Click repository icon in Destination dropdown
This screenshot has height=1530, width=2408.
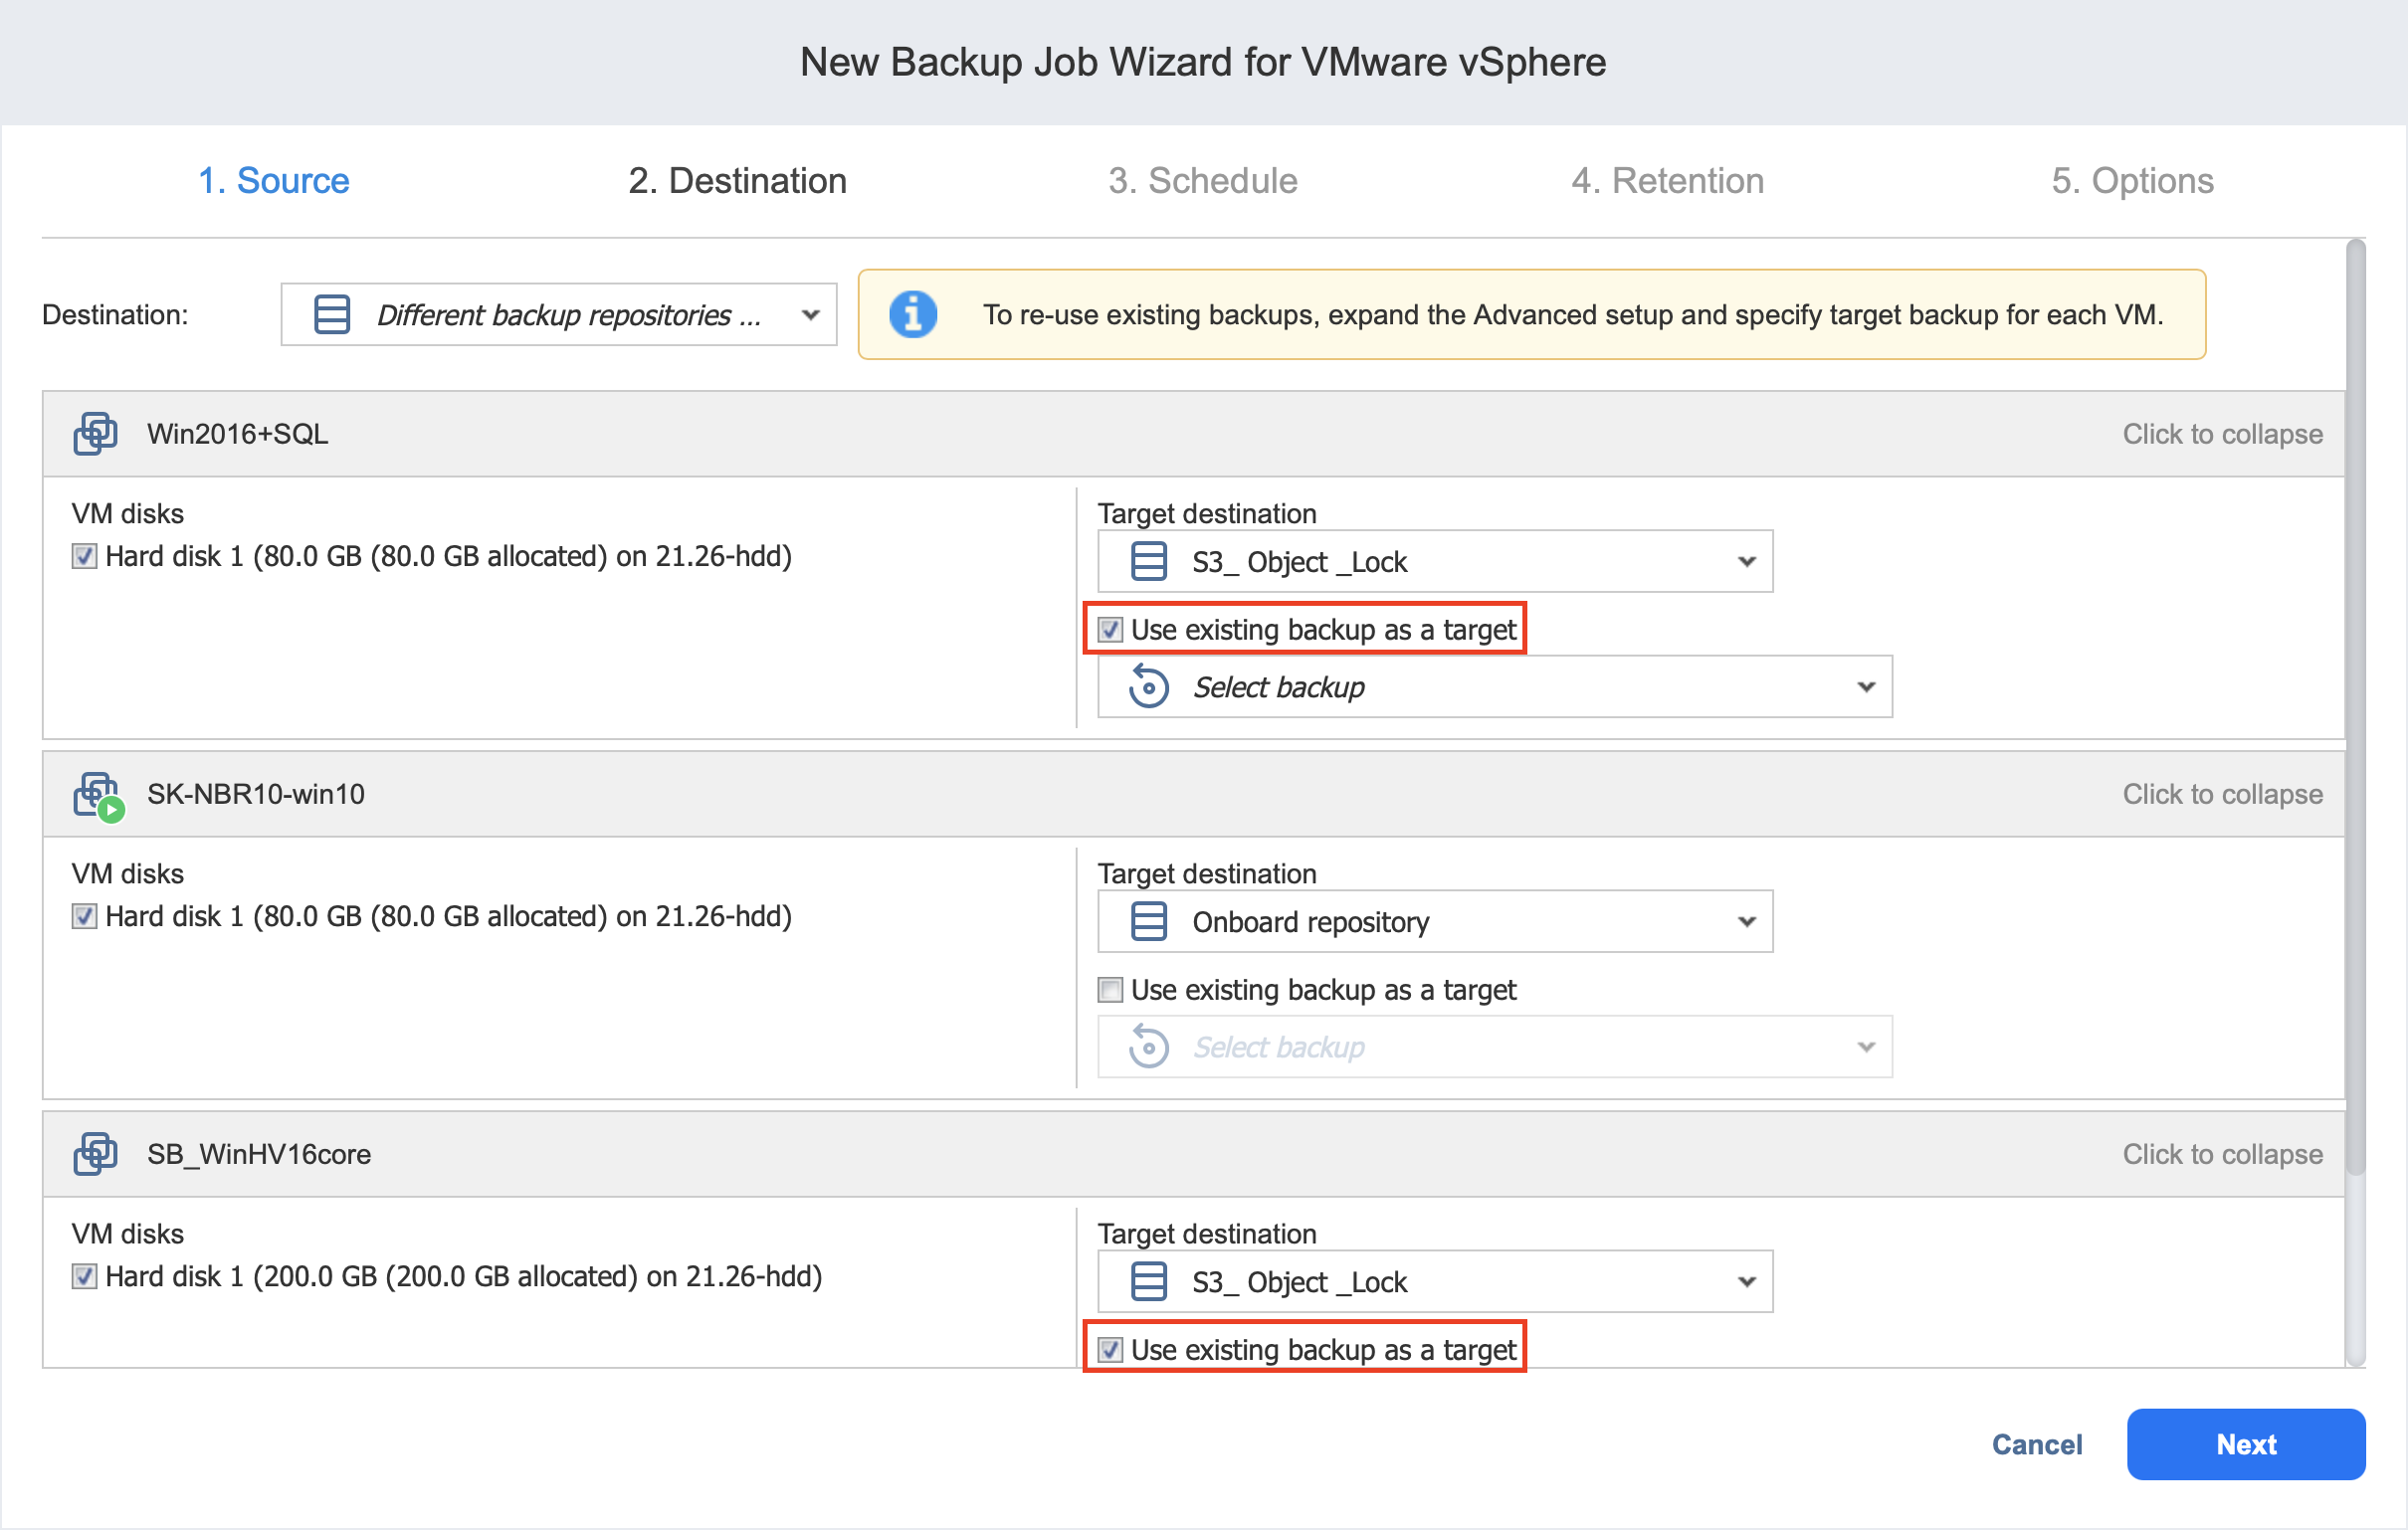pos(332,314)
